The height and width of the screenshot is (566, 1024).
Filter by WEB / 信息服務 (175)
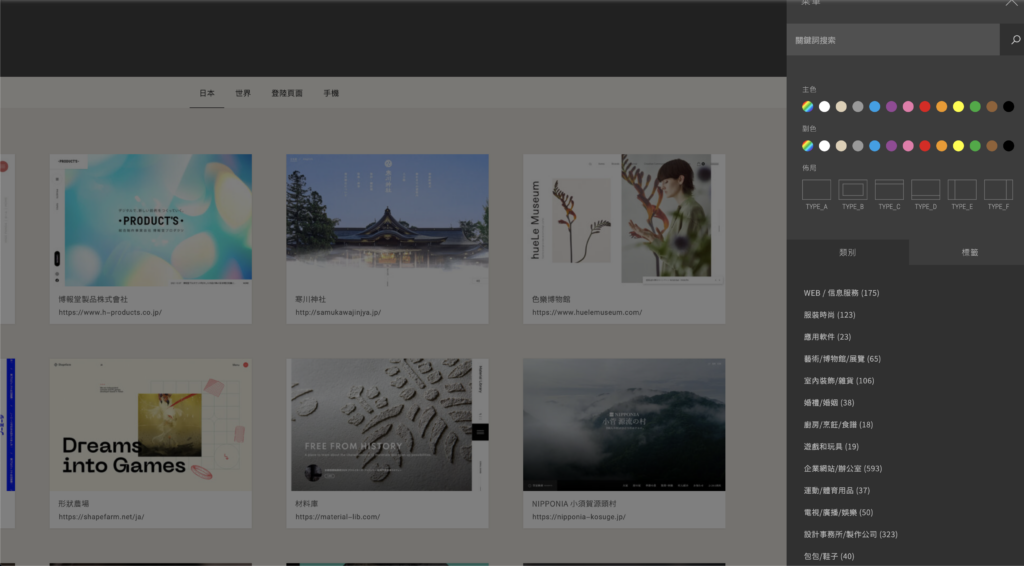pyautogui.click(x=841, y=293)
